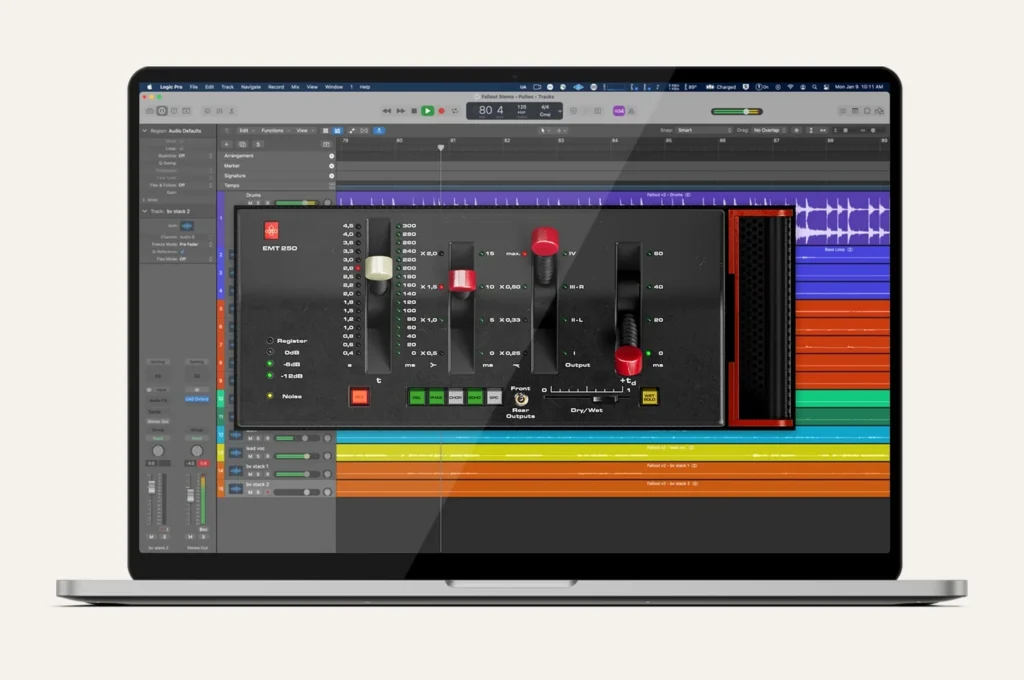This screenshot has width=1024, height=680.
Task: Toggle the Show Automation button in tracks menu bar
Action: [x=352, y=131]
